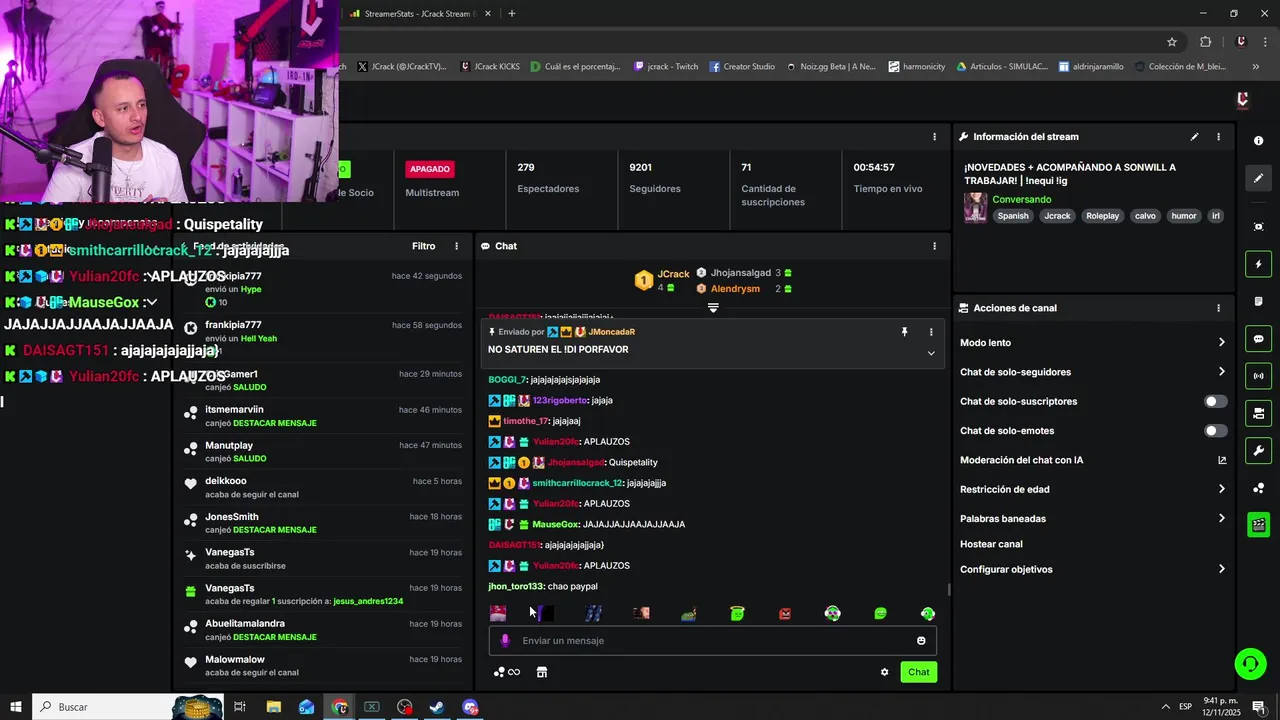The width and height of the screenshot is (1280, 720).
Task: Toggle Chat de solo-emotes switch
Action: click(1215, 431)
